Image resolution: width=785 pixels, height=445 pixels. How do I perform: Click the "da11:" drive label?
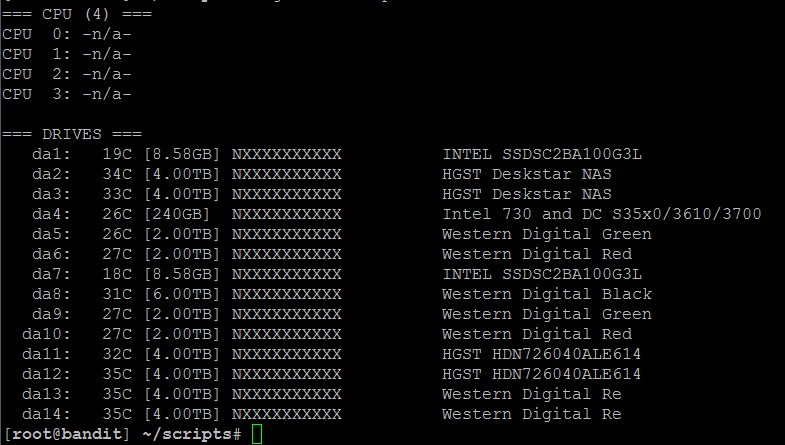point(47,354)
